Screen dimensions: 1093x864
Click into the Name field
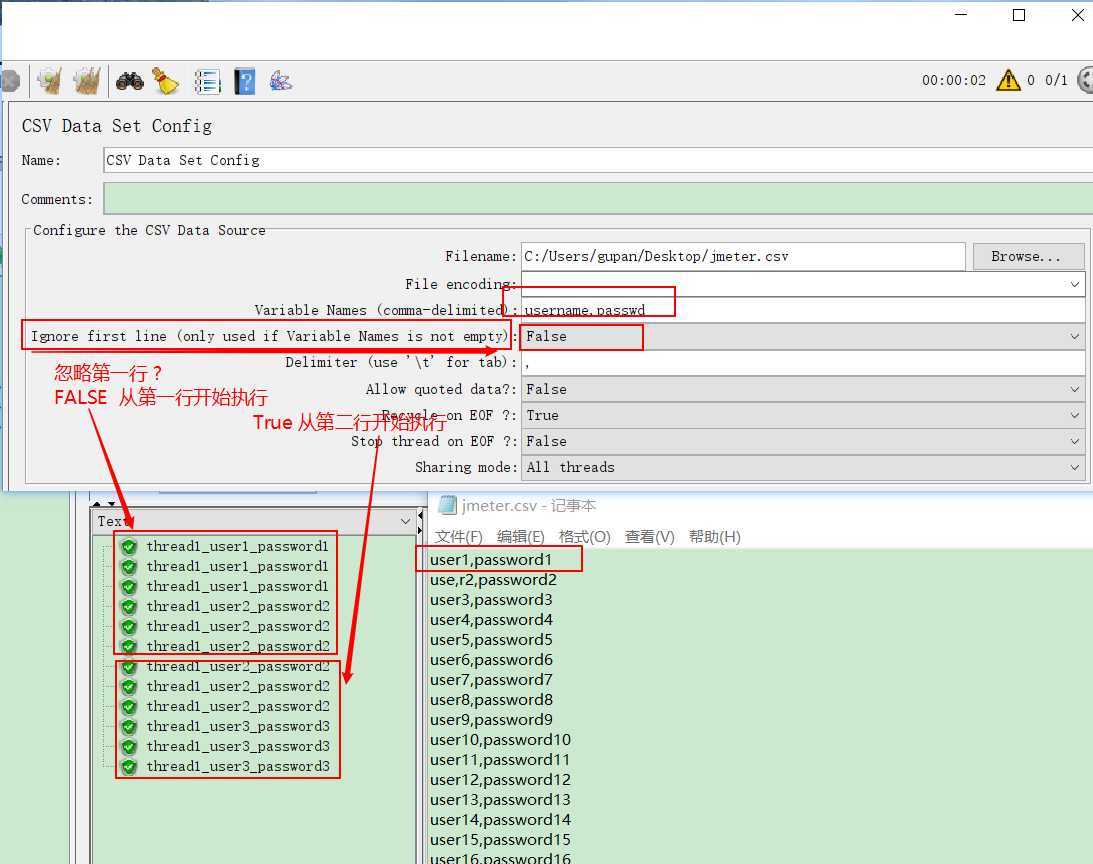point(598,160)
